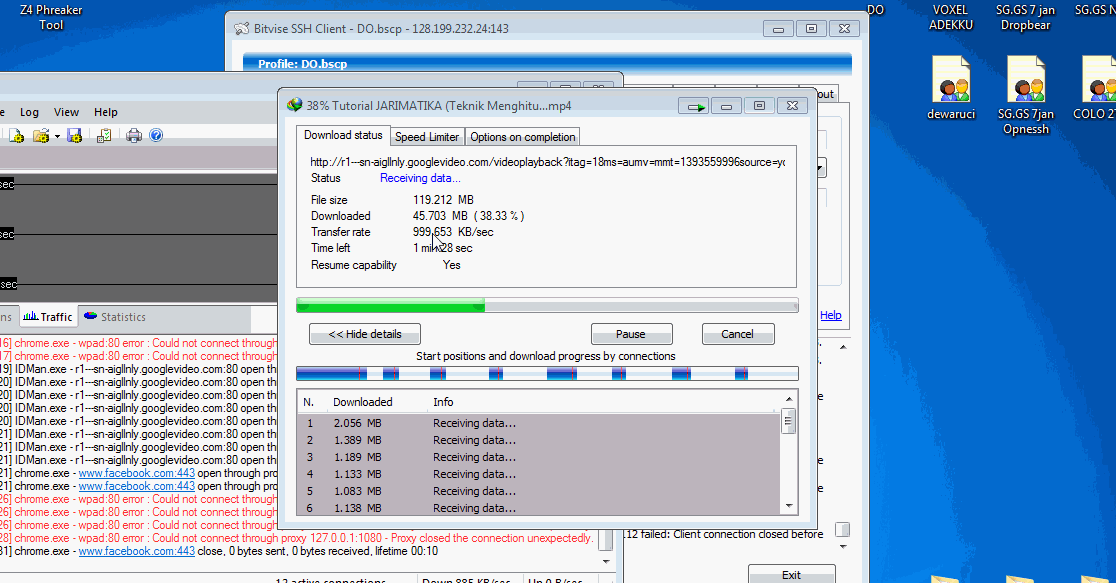Viewport: 1116px width, 583px height.
Task: Click the Transfer rate value text
Action: pyautogui.click(x=453, y=232)
